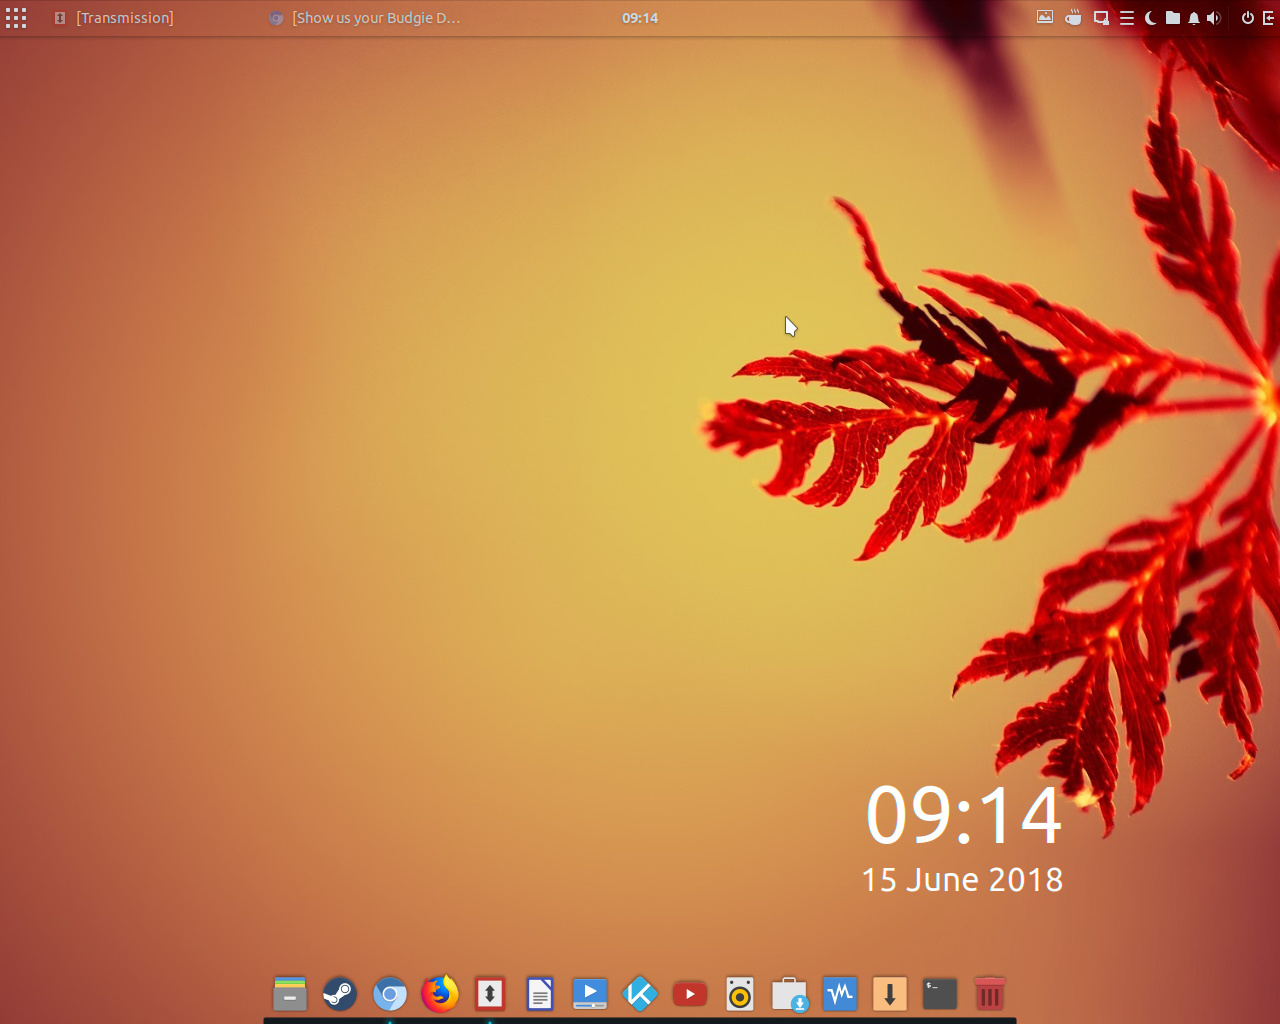1280x1024 pixels.
Task: Open the panel clock showing 09:14
Action: [x=640, y=18]
